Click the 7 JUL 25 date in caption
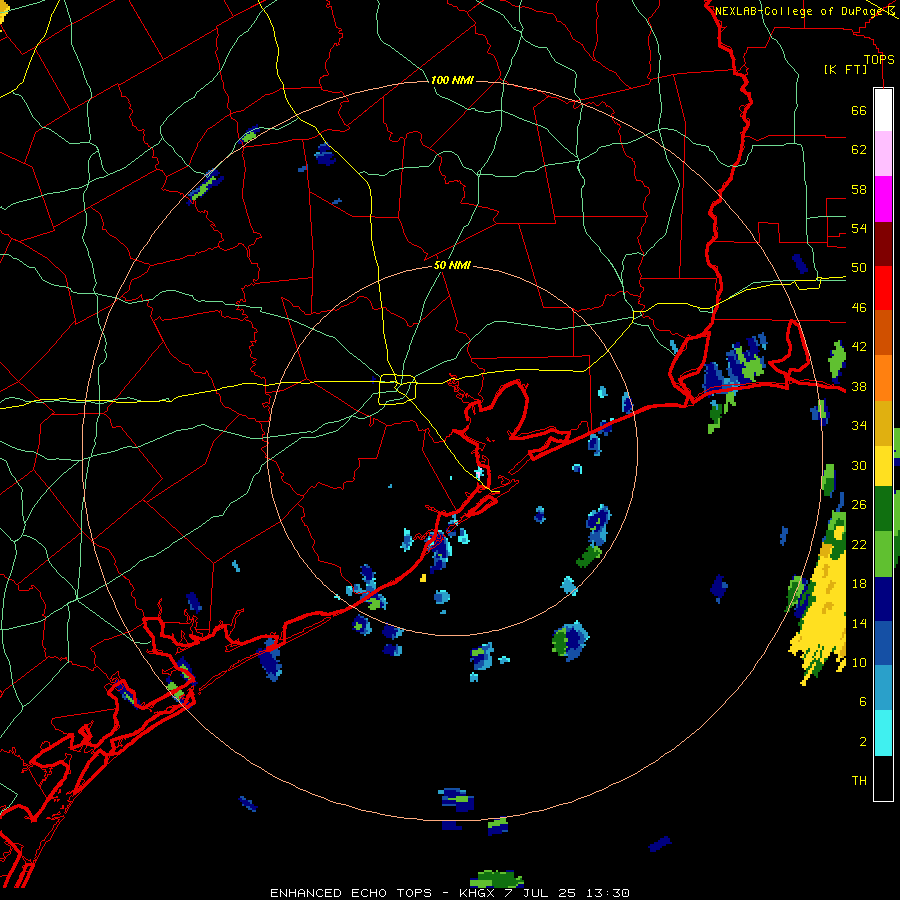 [542, 893]
